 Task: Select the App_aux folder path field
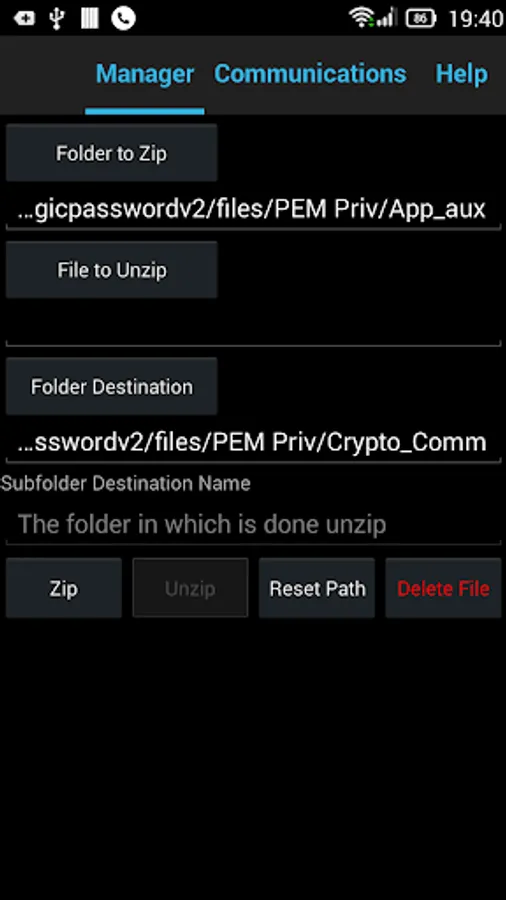(254, 210)
